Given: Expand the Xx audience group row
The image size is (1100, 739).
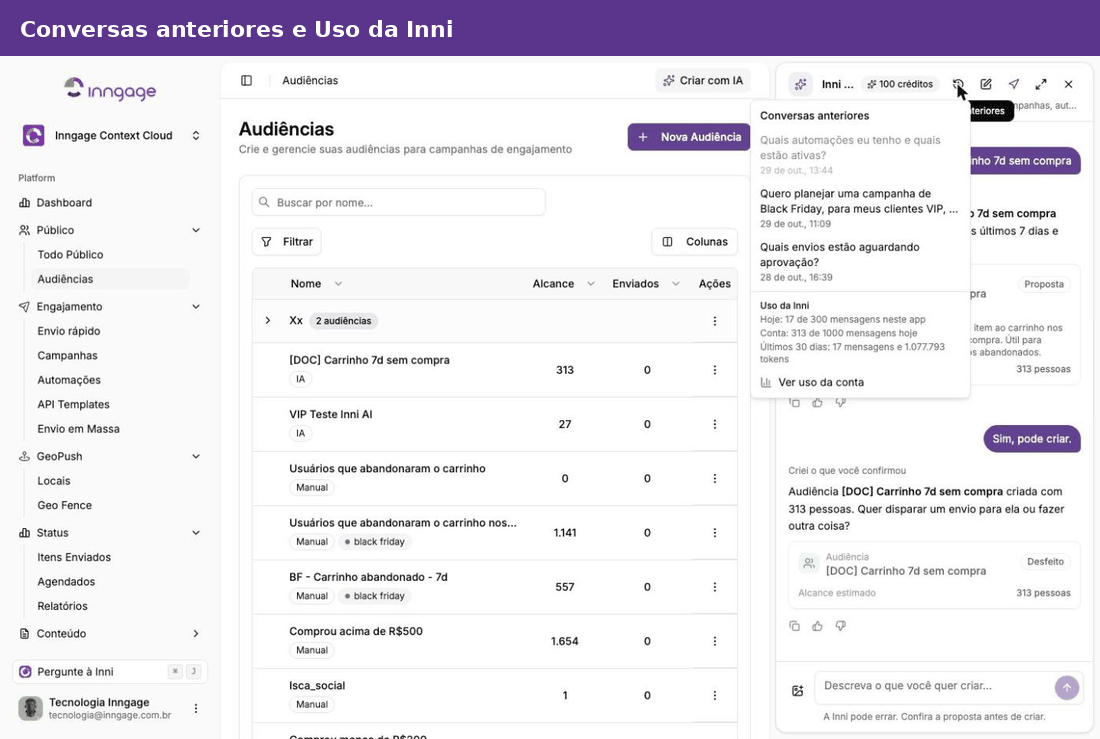Looking at the screenshot, I should [268, 321].
